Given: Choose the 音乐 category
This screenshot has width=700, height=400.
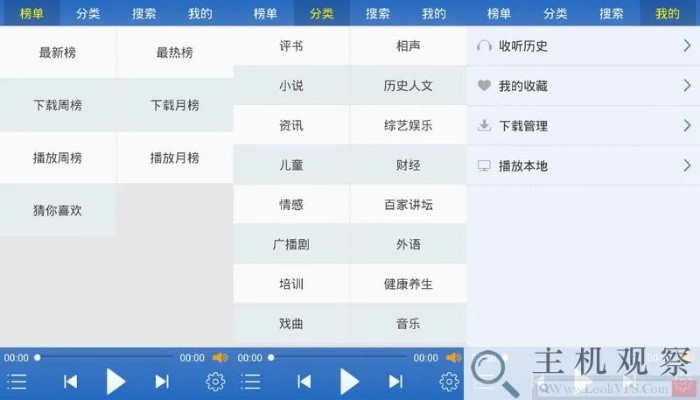Looking at the screenshot, I should tap(408, 323).
